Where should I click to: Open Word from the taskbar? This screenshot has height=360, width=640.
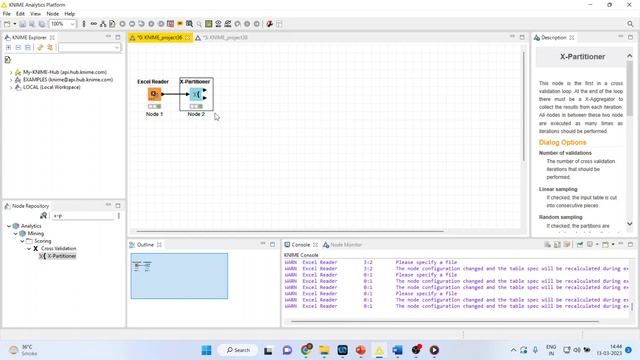pos(398,350)
